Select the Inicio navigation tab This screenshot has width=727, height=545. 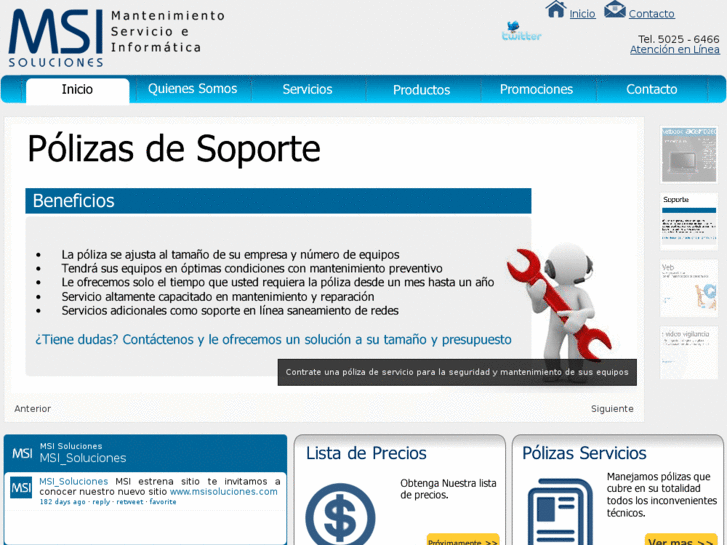(x=77, y=90)
